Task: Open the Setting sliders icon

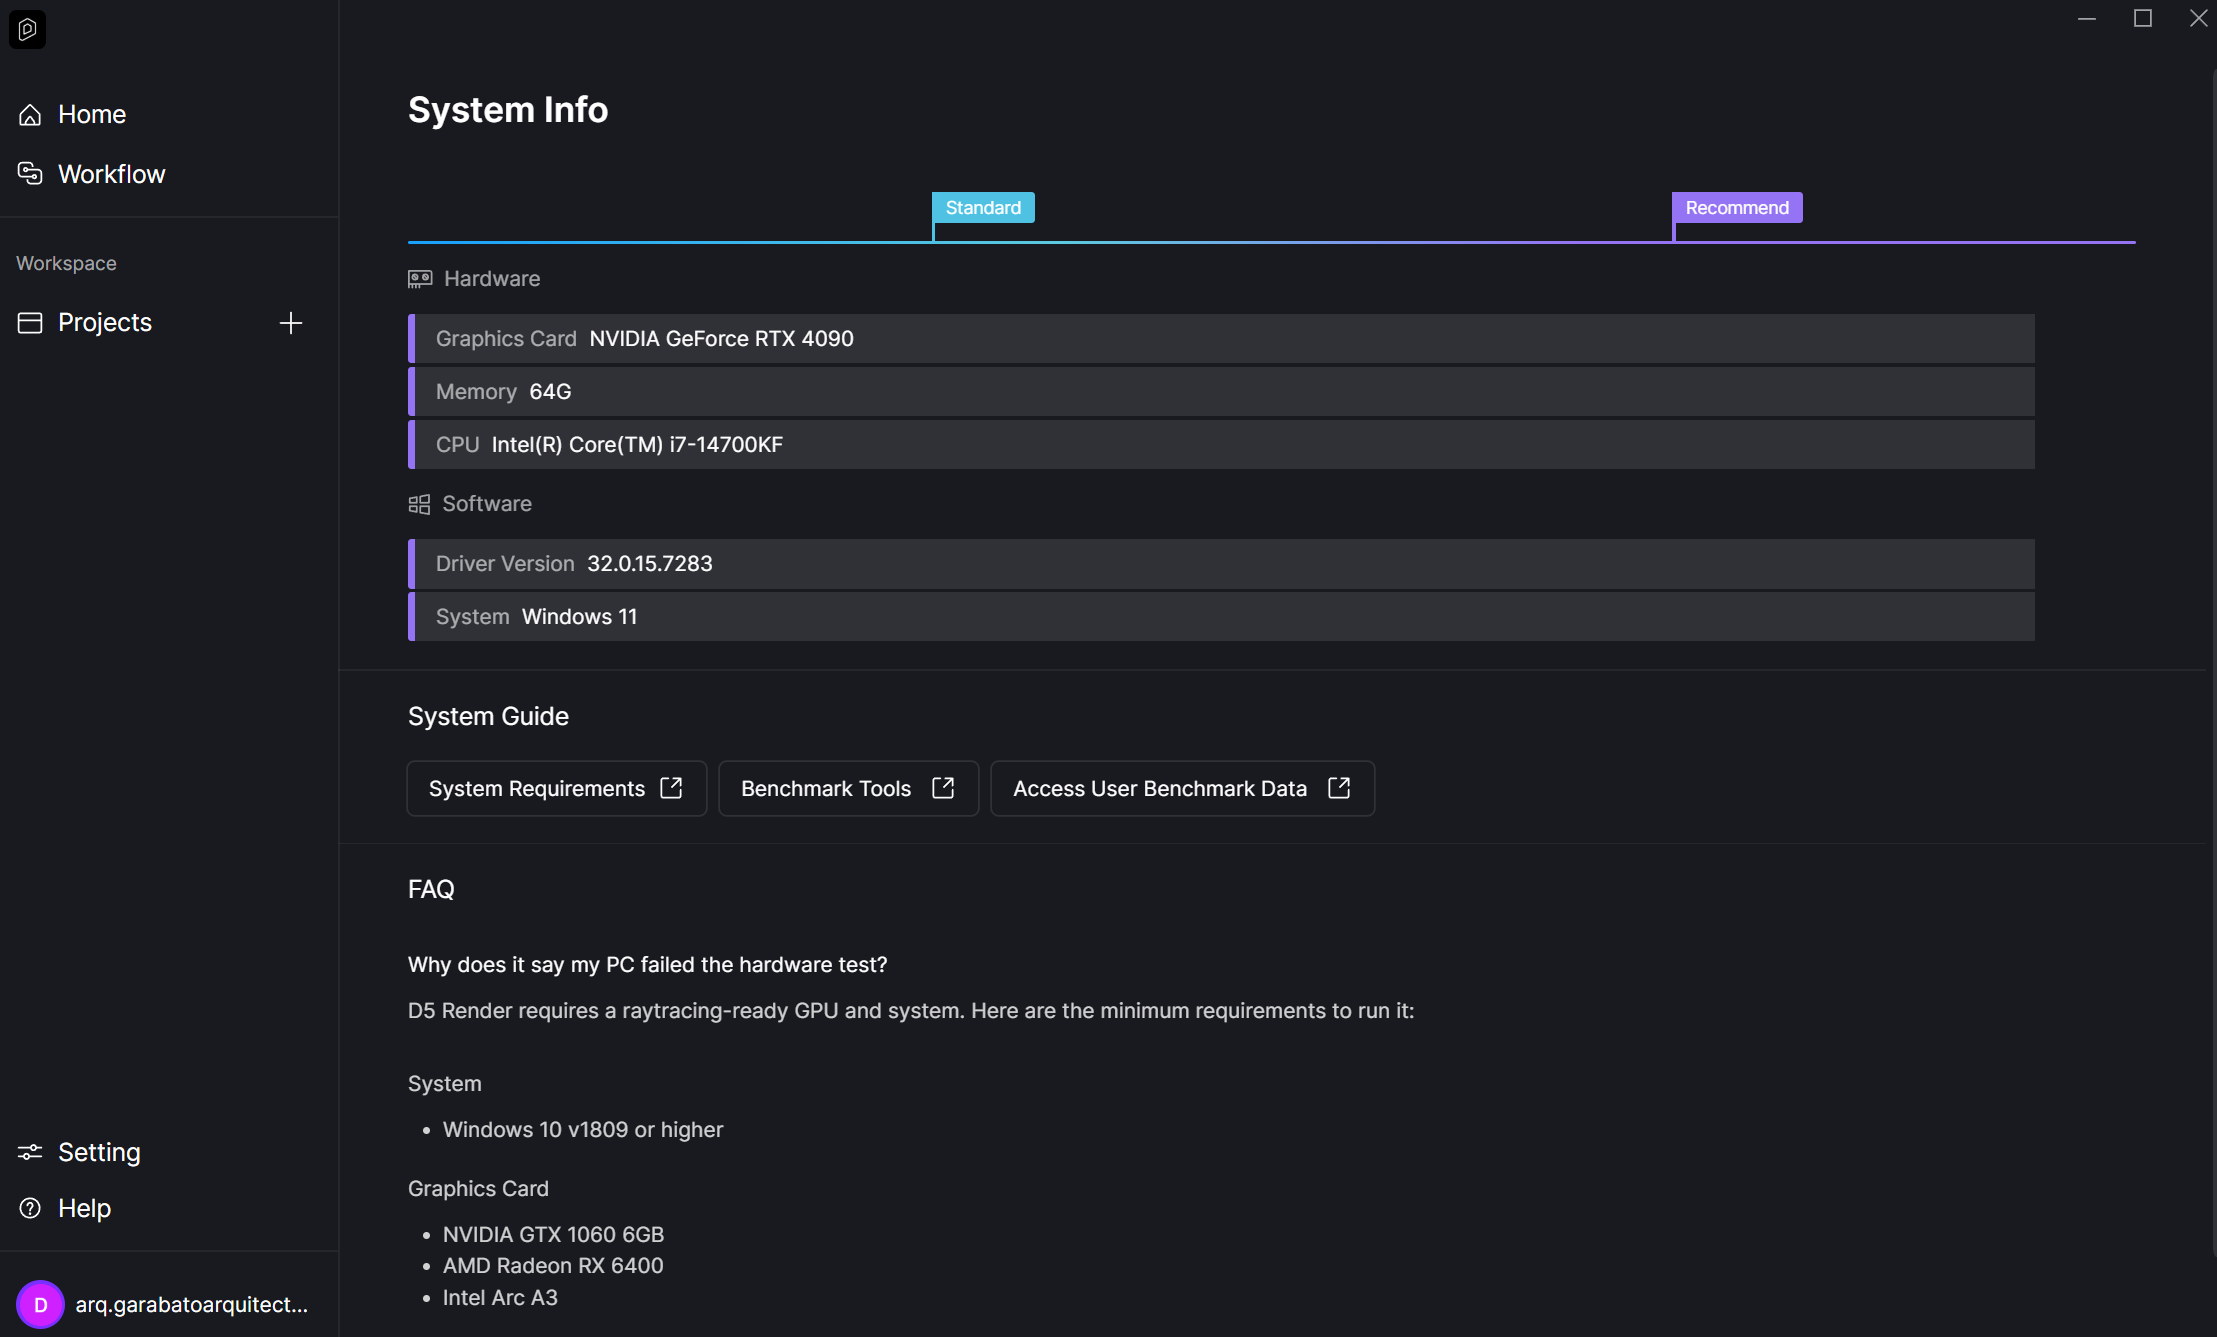Action: point(30,1152)
